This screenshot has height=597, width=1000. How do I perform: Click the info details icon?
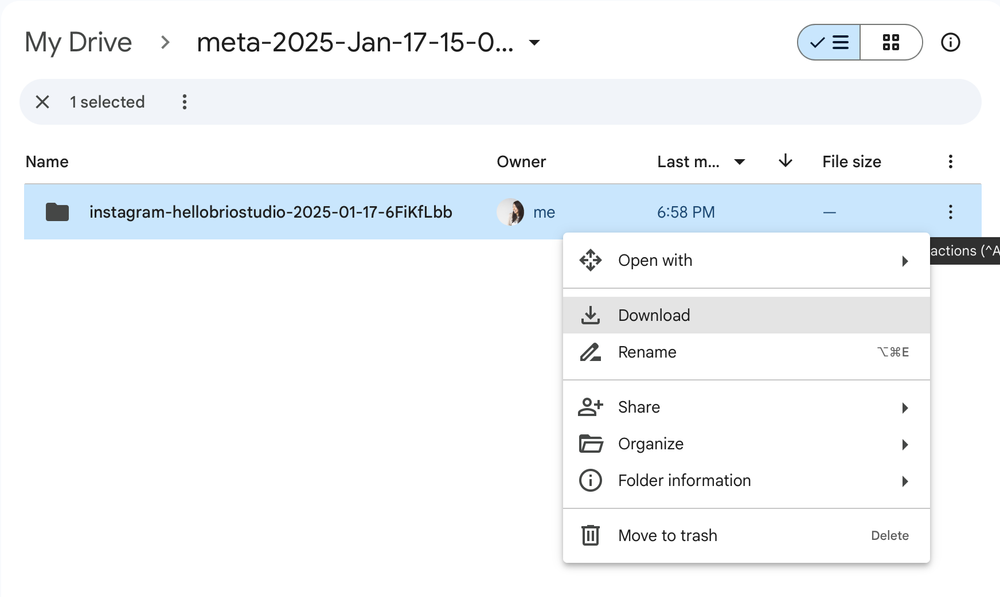coord(951,42)
